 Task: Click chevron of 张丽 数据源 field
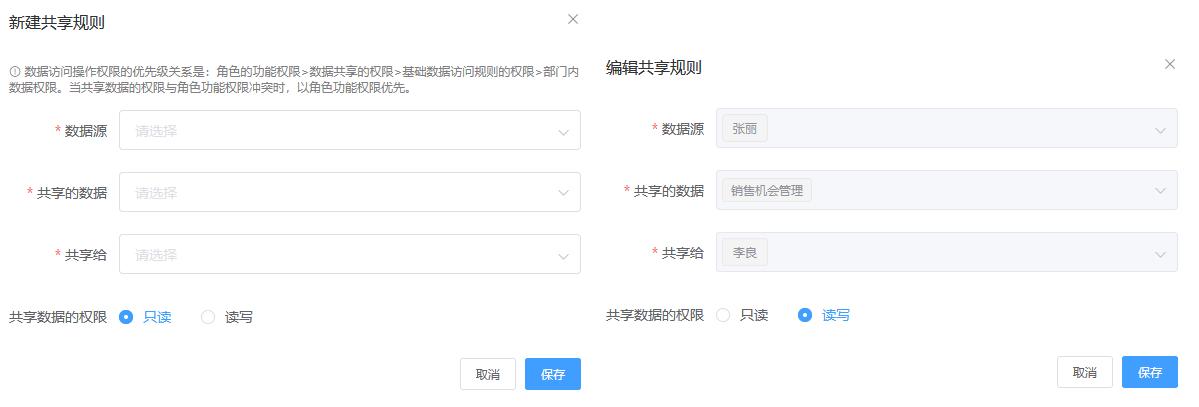(1160, 130)
